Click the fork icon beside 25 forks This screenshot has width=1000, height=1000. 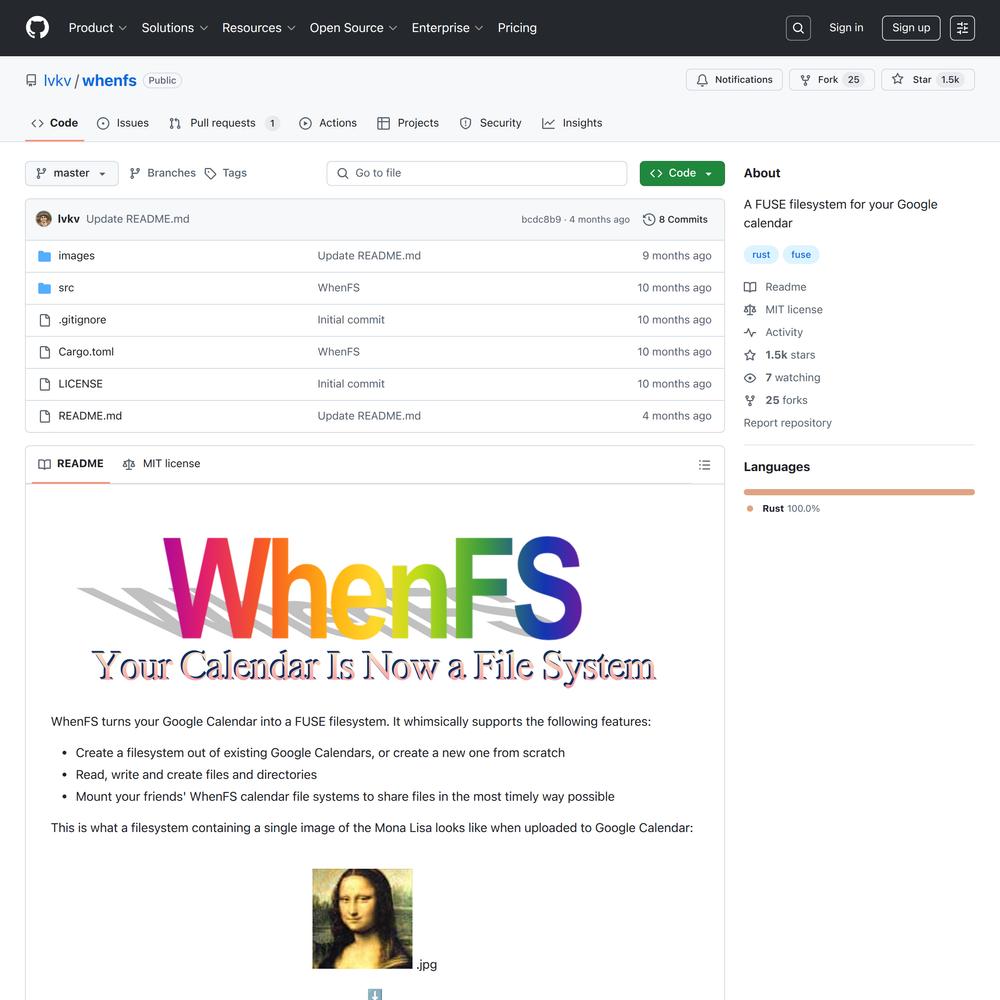[750, 401]
